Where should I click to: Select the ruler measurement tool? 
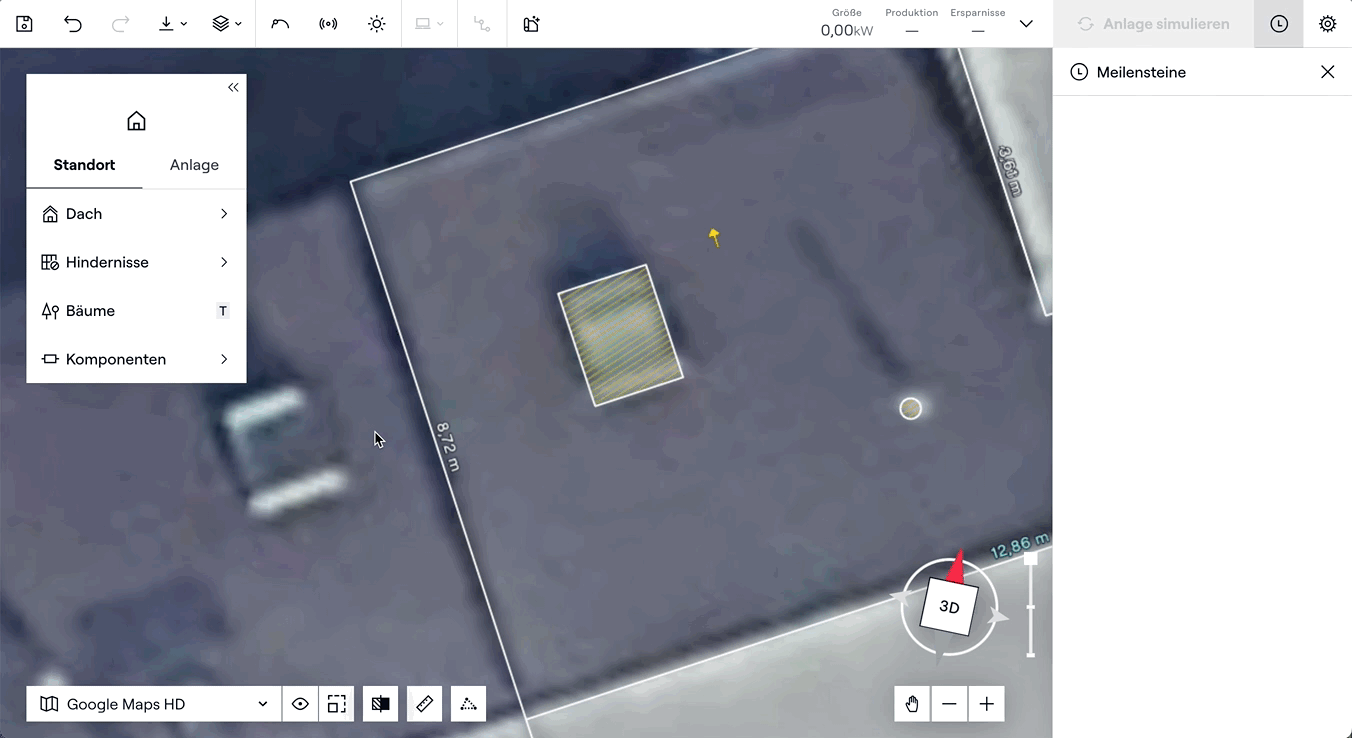[x=424, y=704]
